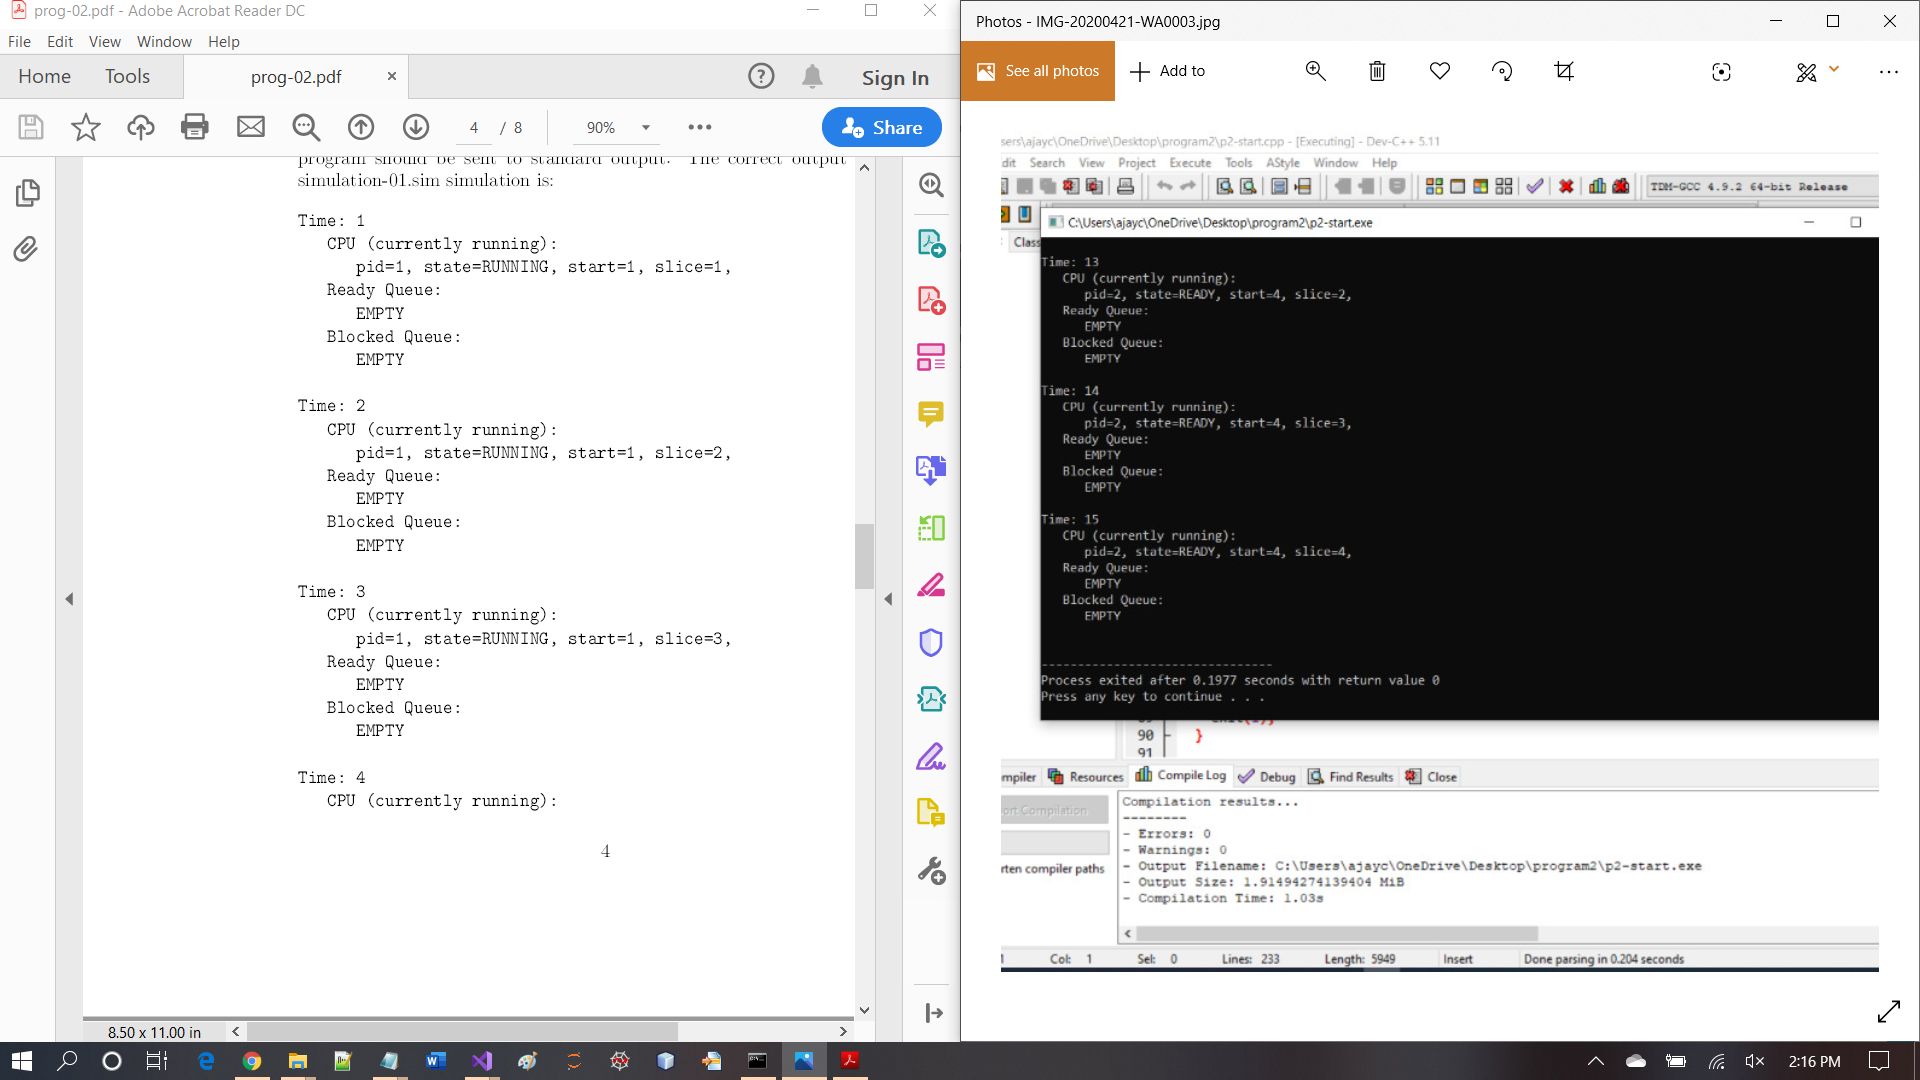The height and width of the screenshot is (1080, 1920).
Task: Send the file by email envelope icon
Action: pyautogui.click(x=251, y=127)
